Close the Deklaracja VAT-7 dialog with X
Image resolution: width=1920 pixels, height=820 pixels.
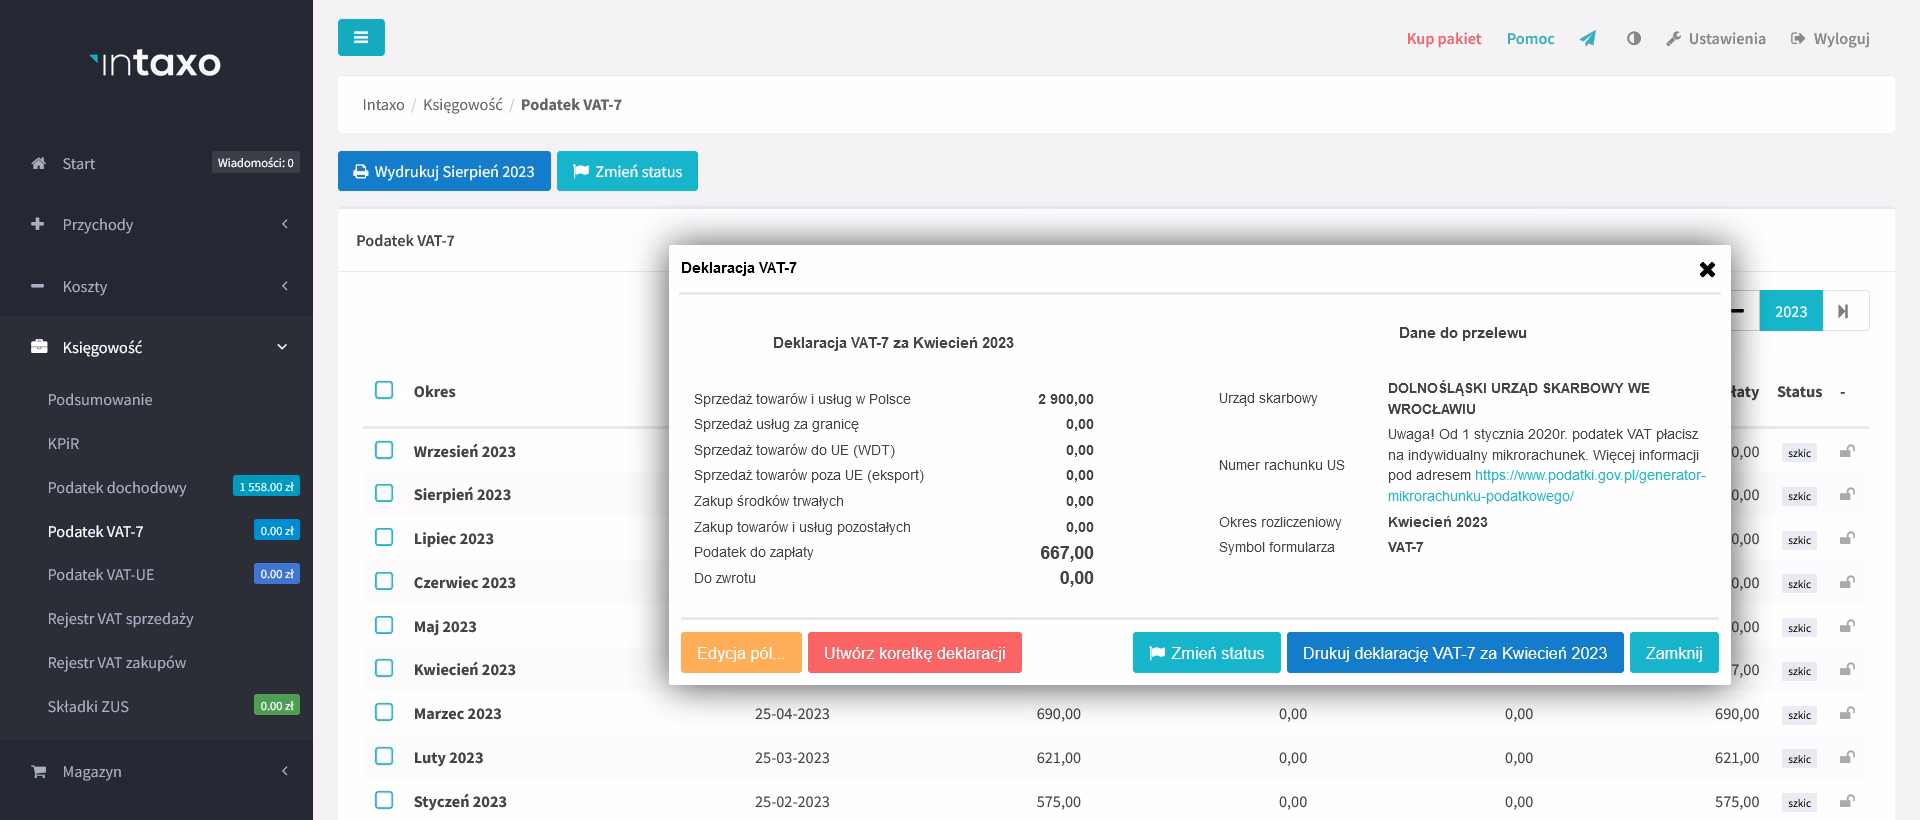[1707, 269]
